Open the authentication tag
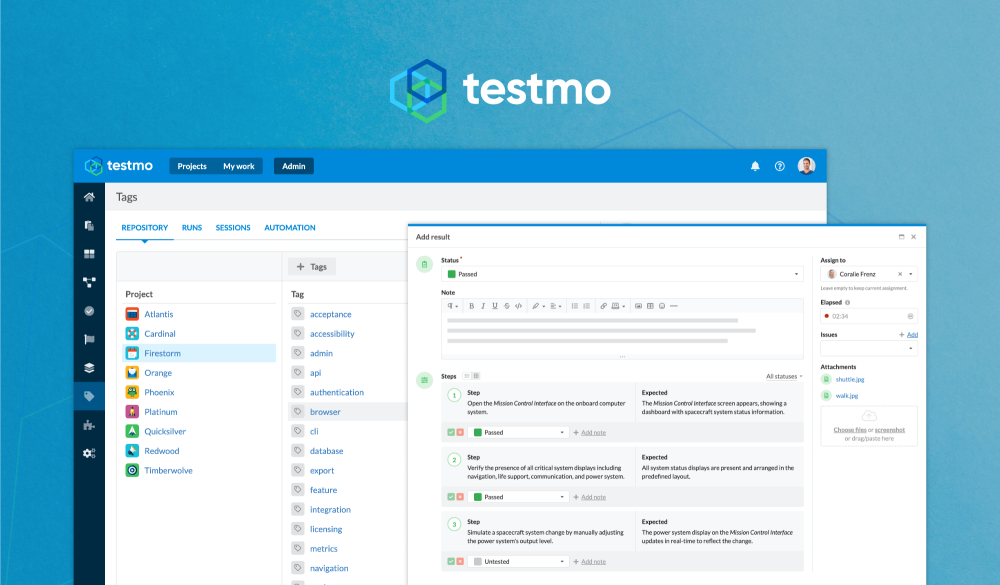 pos(337,392)
